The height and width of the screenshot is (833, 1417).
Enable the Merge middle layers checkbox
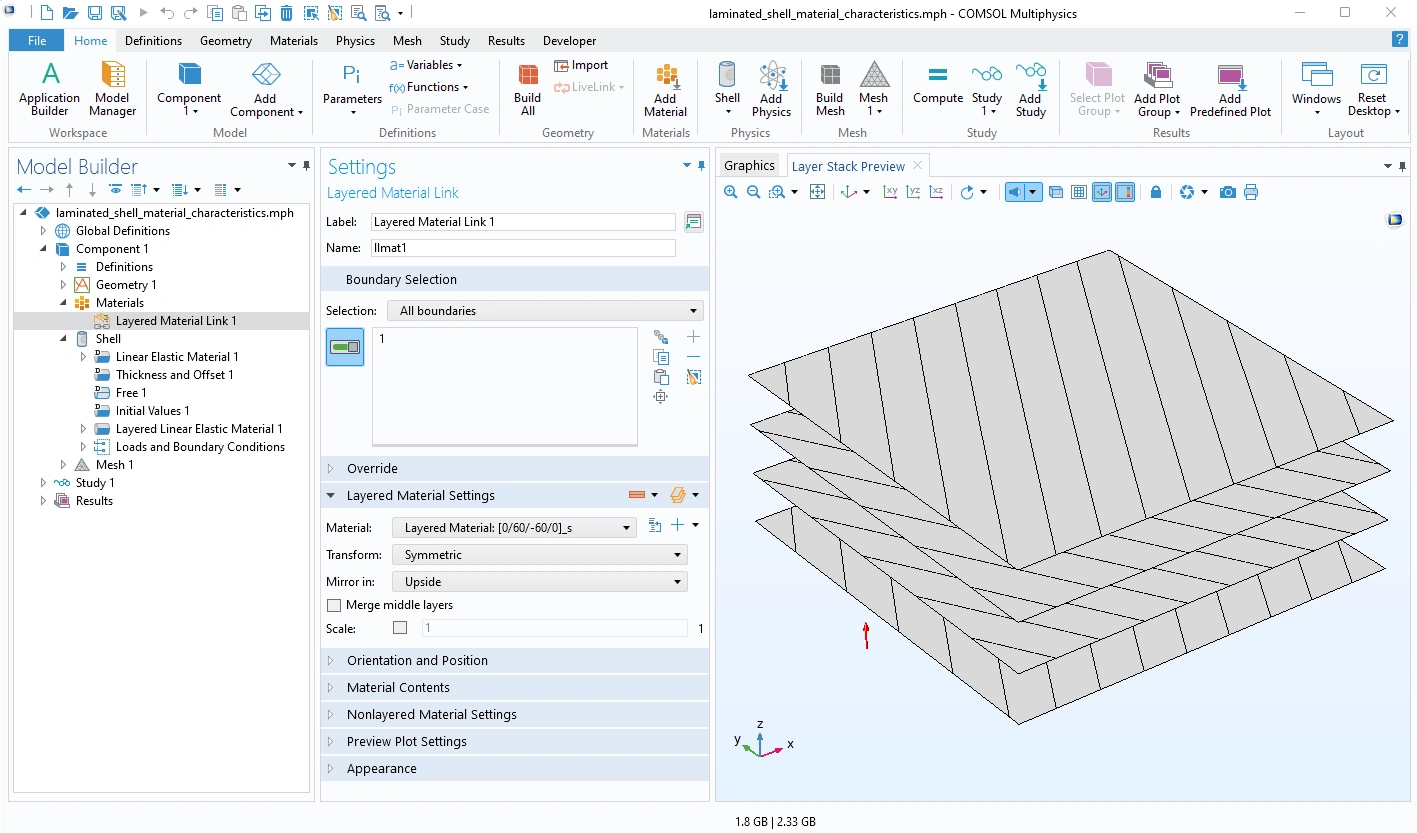point(334,605)
